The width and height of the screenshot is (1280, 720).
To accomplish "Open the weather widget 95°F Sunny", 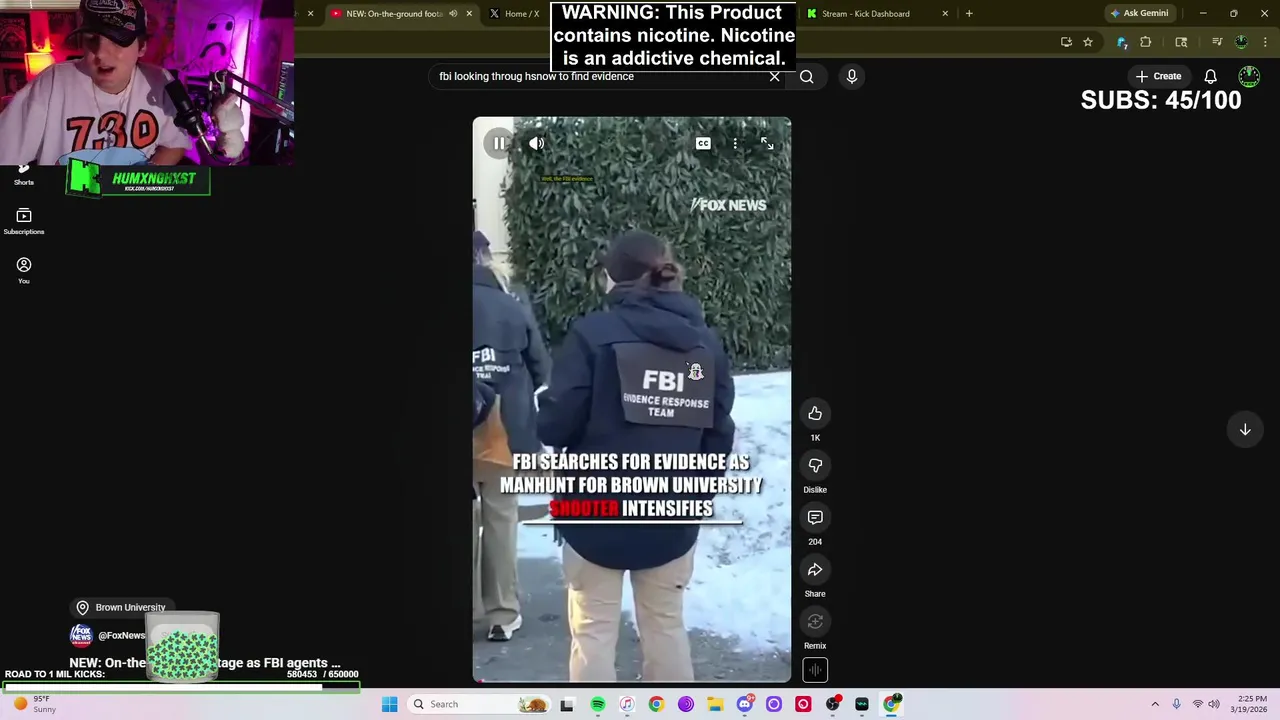I will coord(35,704).
